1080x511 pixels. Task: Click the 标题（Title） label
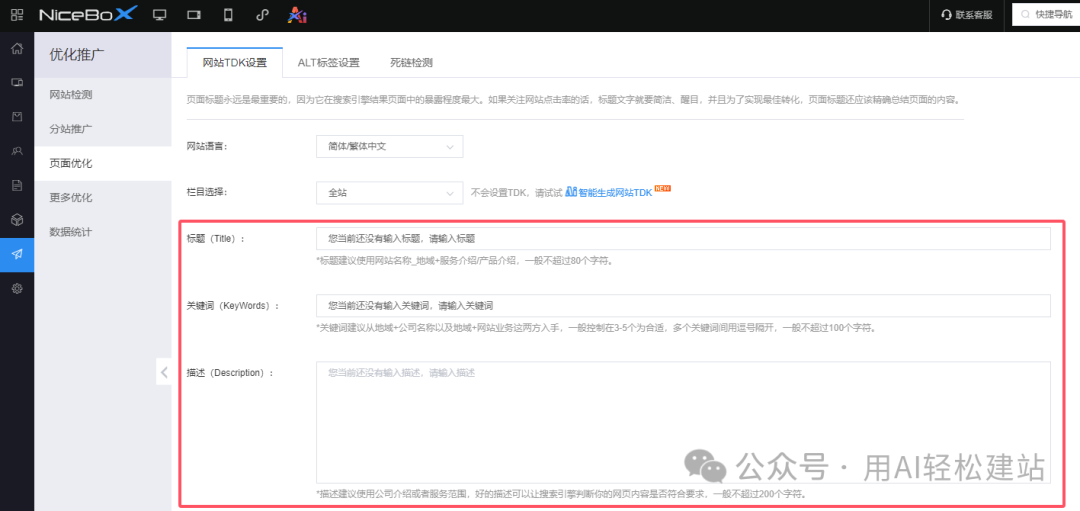point(216,238)
